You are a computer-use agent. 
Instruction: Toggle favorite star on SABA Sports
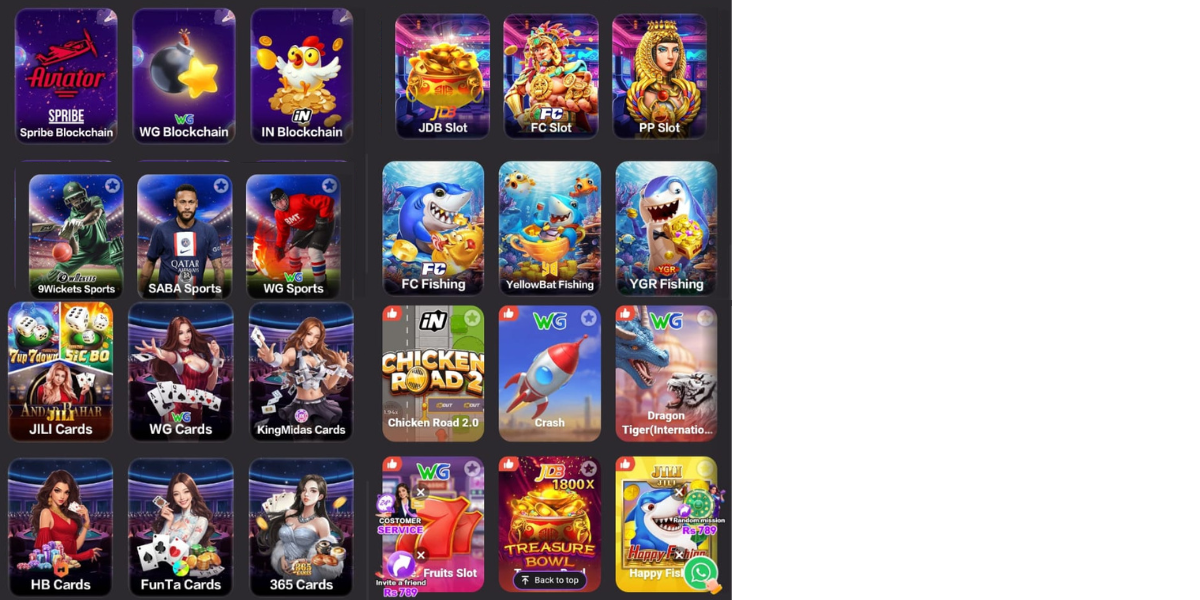coord(220,186)
